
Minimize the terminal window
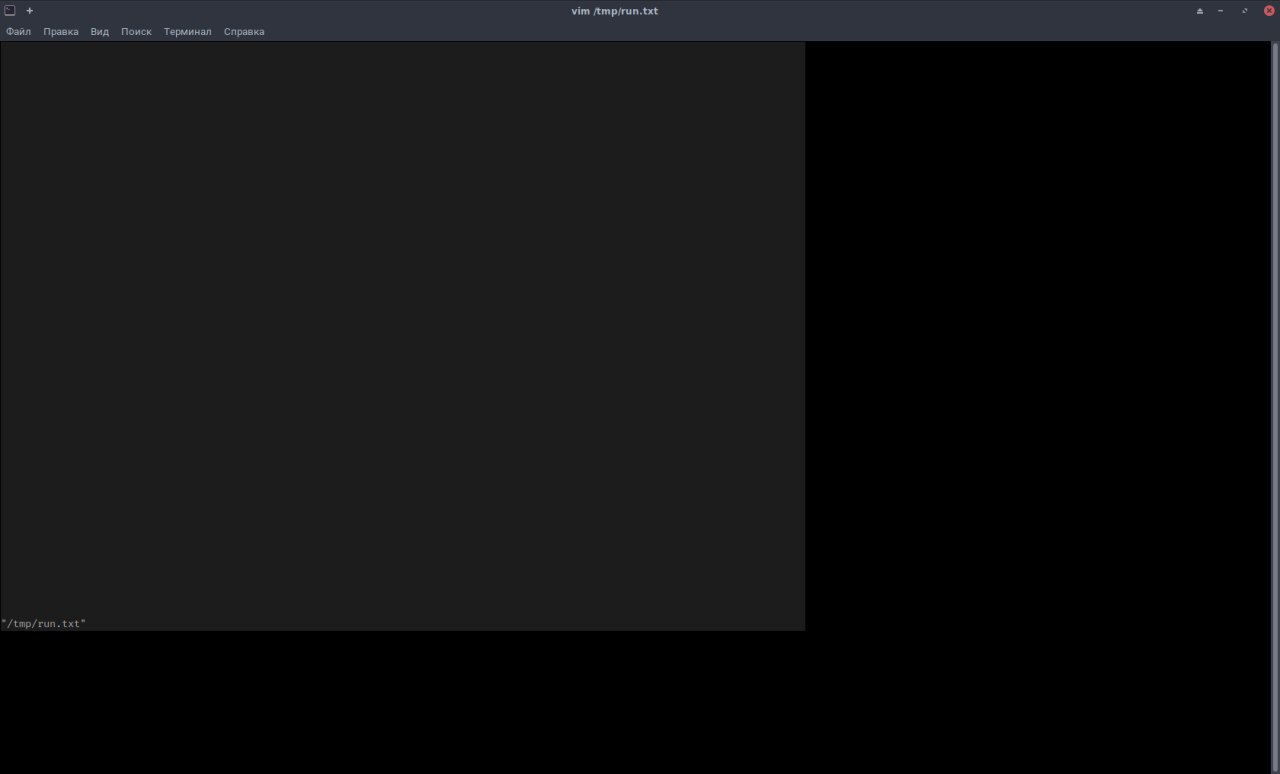1221,11
